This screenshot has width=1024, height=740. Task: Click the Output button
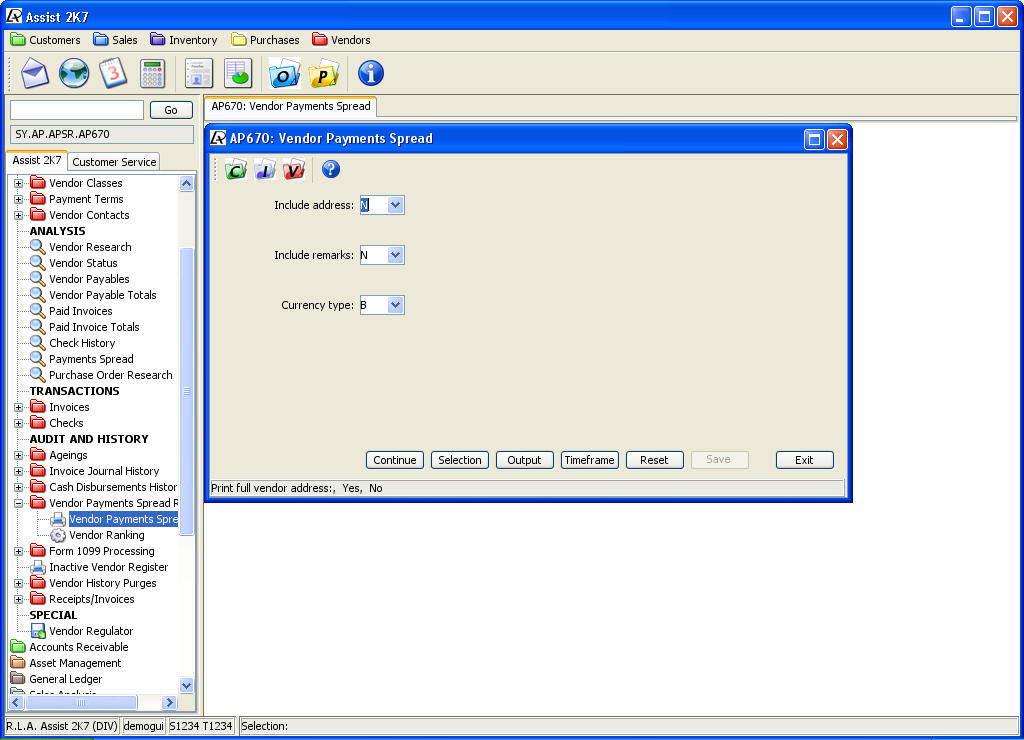pyautogui.click(x=524, y=460)
